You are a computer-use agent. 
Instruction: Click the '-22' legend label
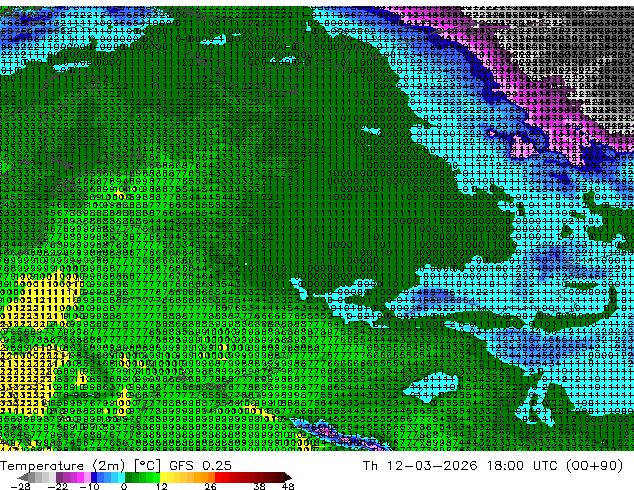(x=58, y=486)
